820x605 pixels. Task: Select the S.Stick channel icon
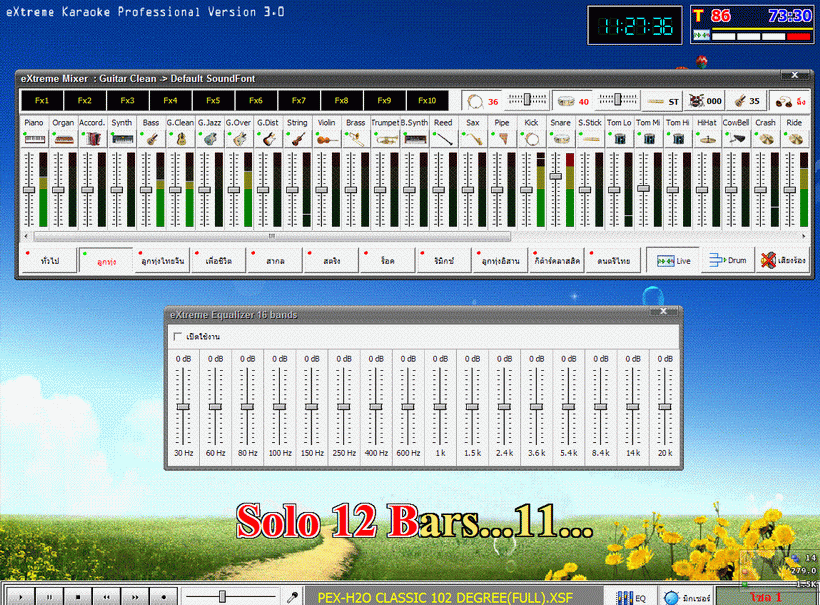pyautogui.click(x=591, y=139)
